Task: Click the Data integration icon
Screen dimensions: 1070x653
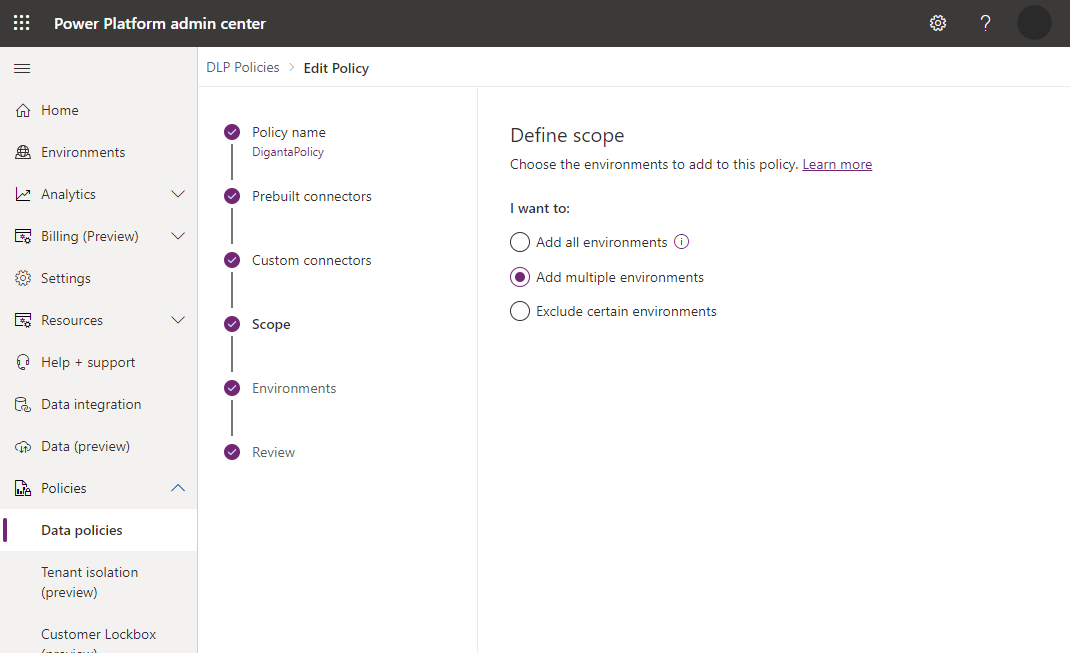Action: [23, 405]
